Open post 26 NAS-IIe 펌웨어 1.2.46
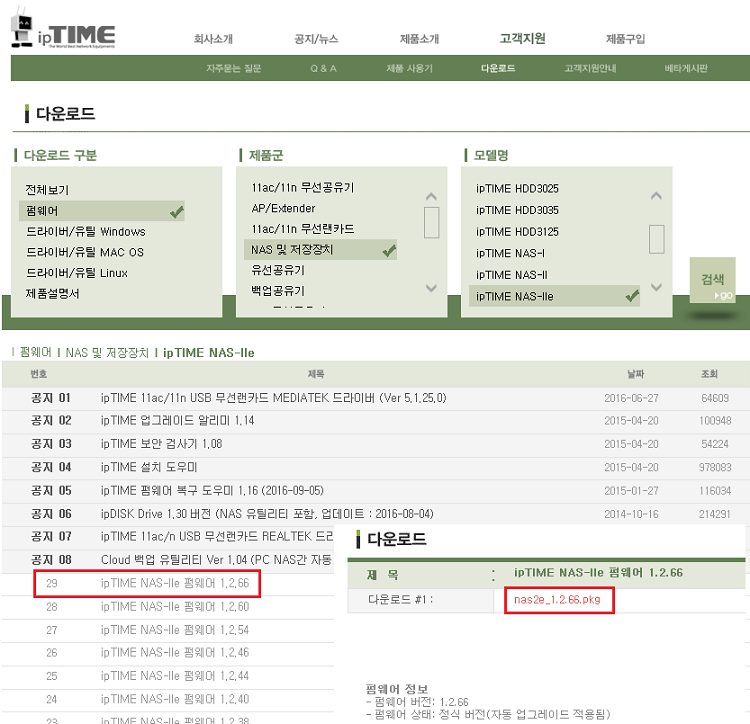 175,652
